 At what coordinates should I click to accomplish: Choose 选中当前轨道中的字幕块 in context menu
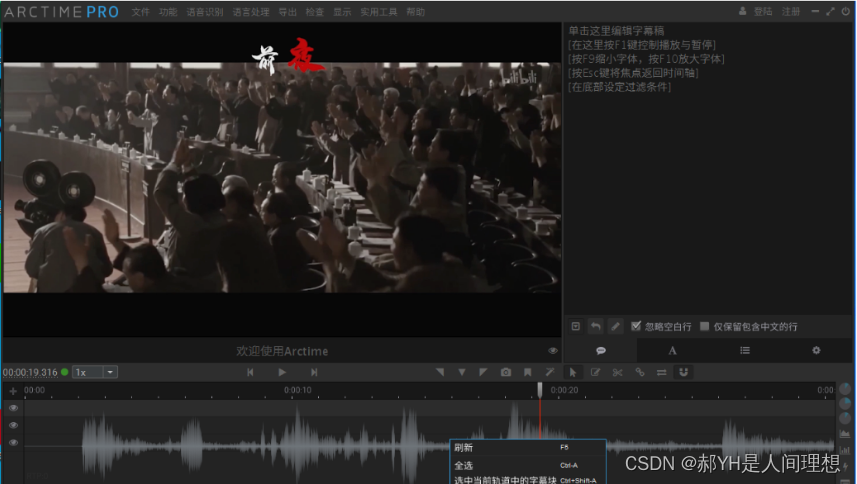tap(527, 480)
